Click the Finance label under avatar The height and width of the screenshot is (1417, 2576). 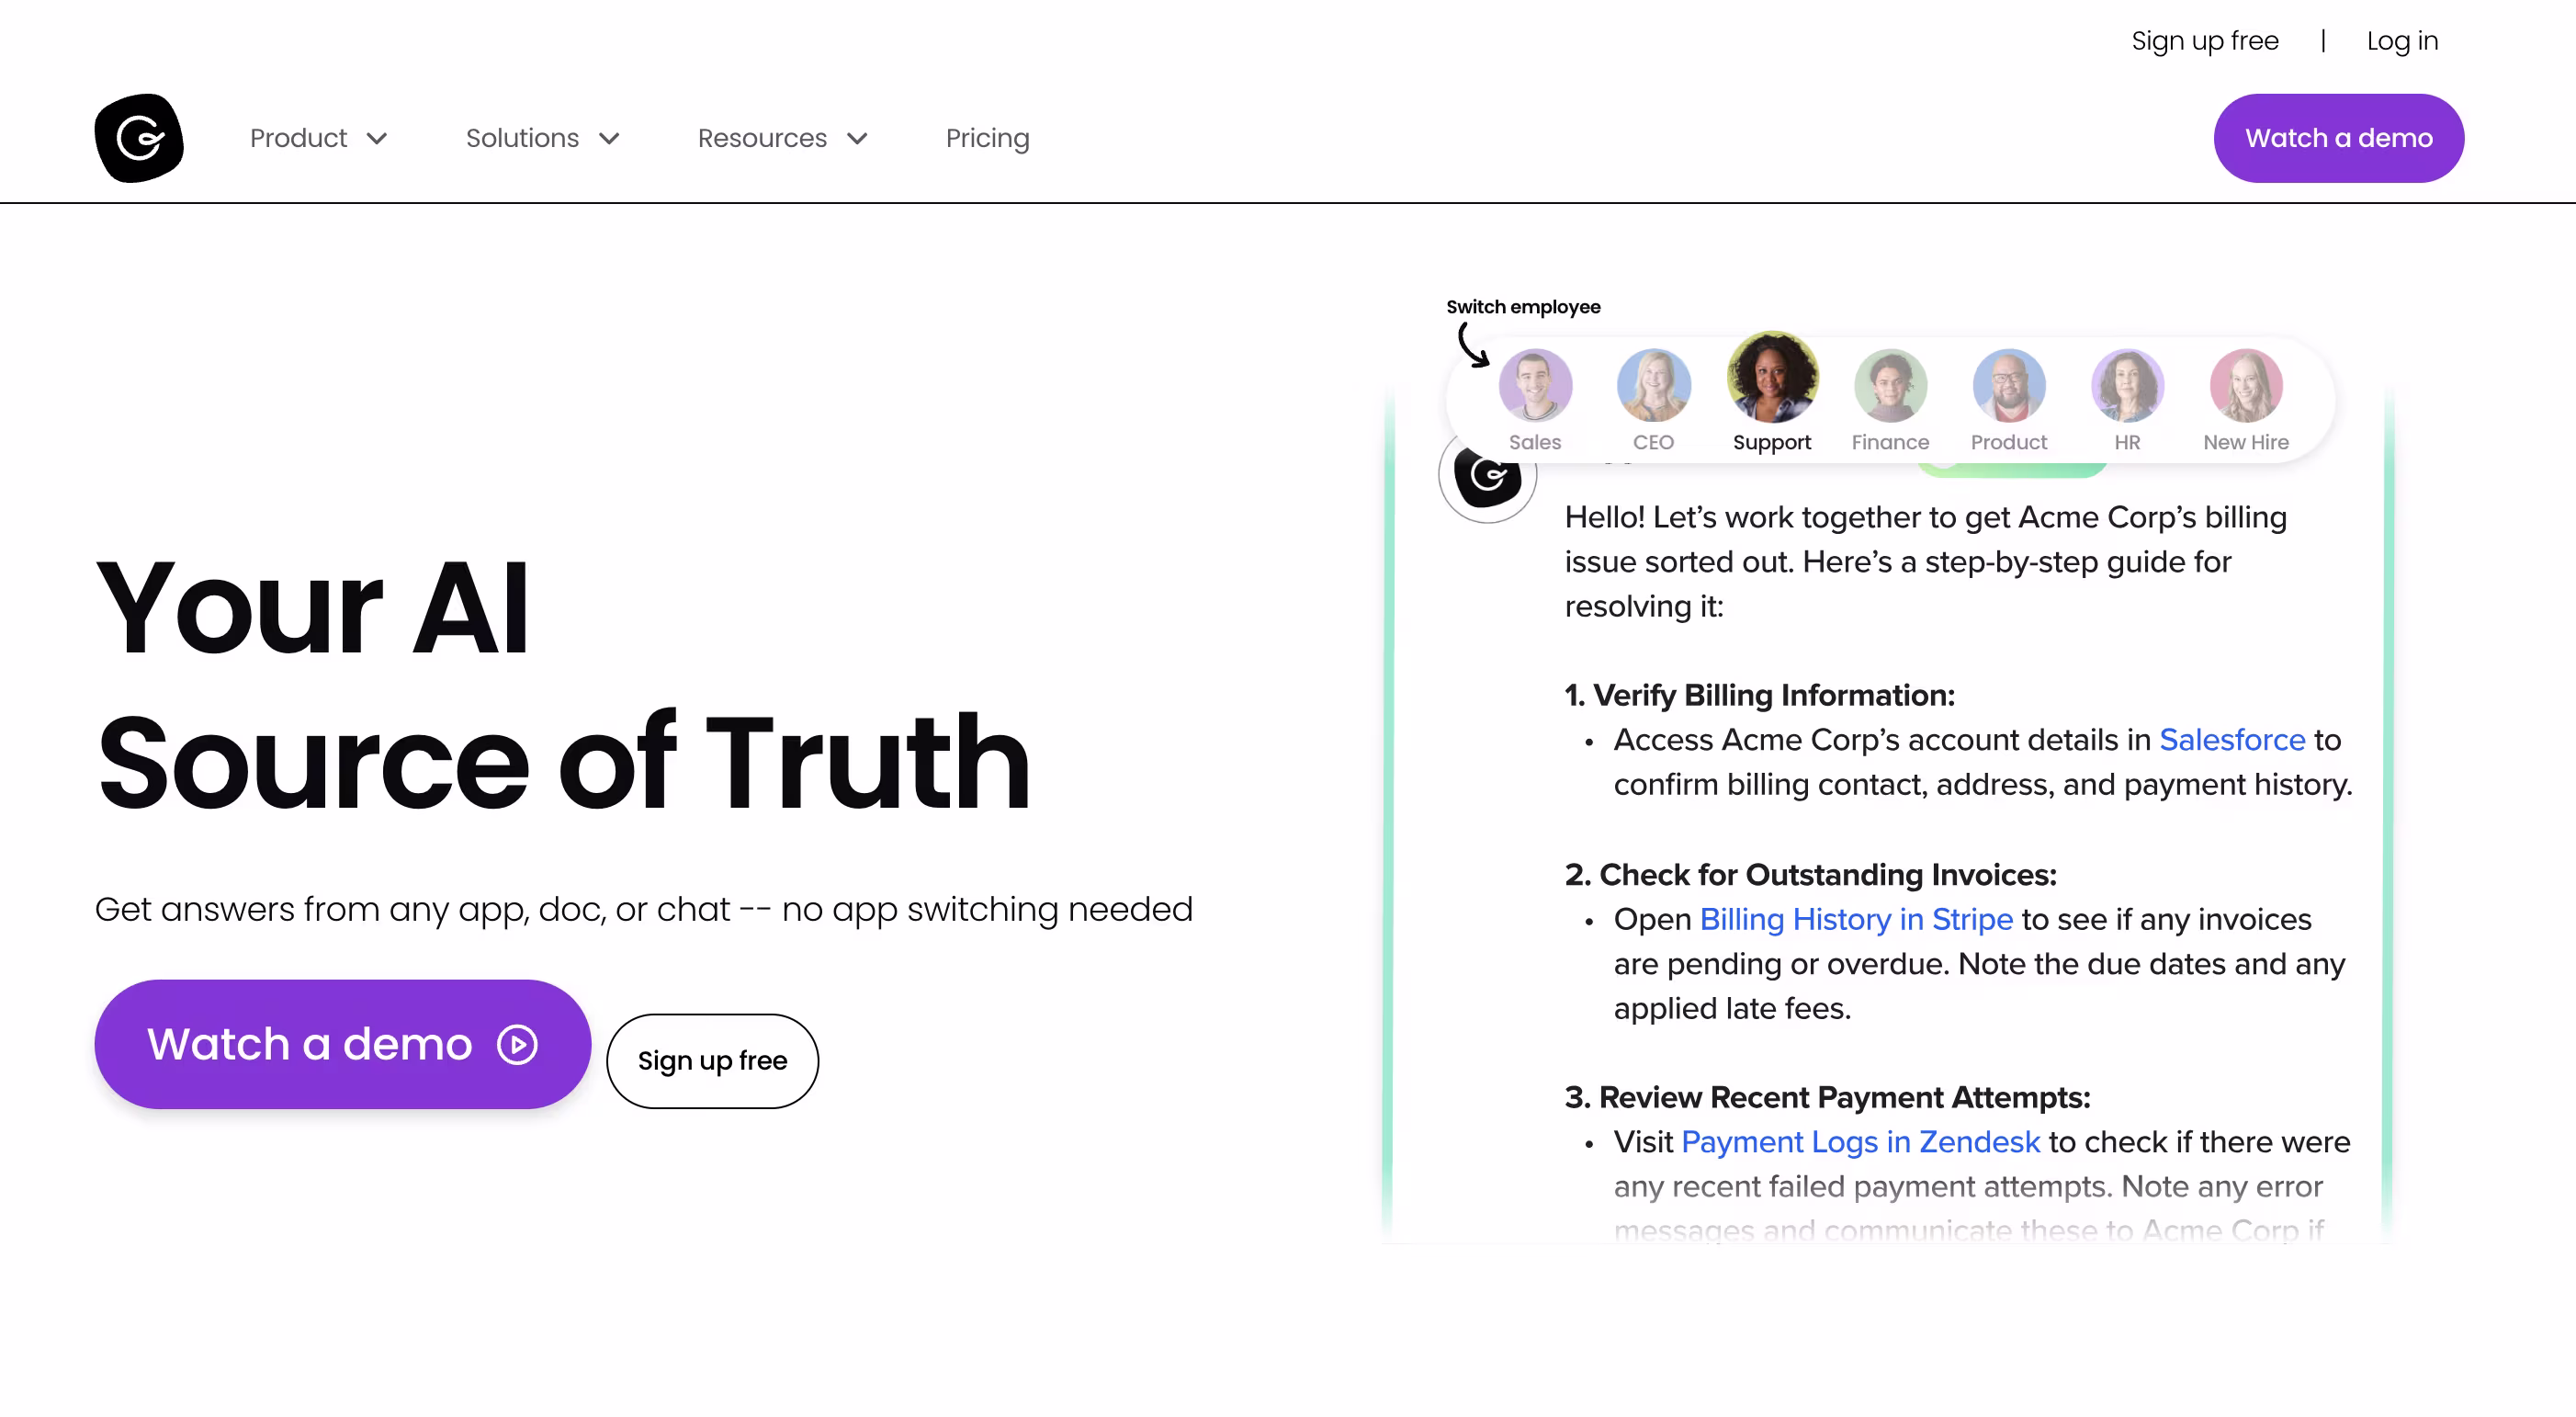(x=1890, y=442)
